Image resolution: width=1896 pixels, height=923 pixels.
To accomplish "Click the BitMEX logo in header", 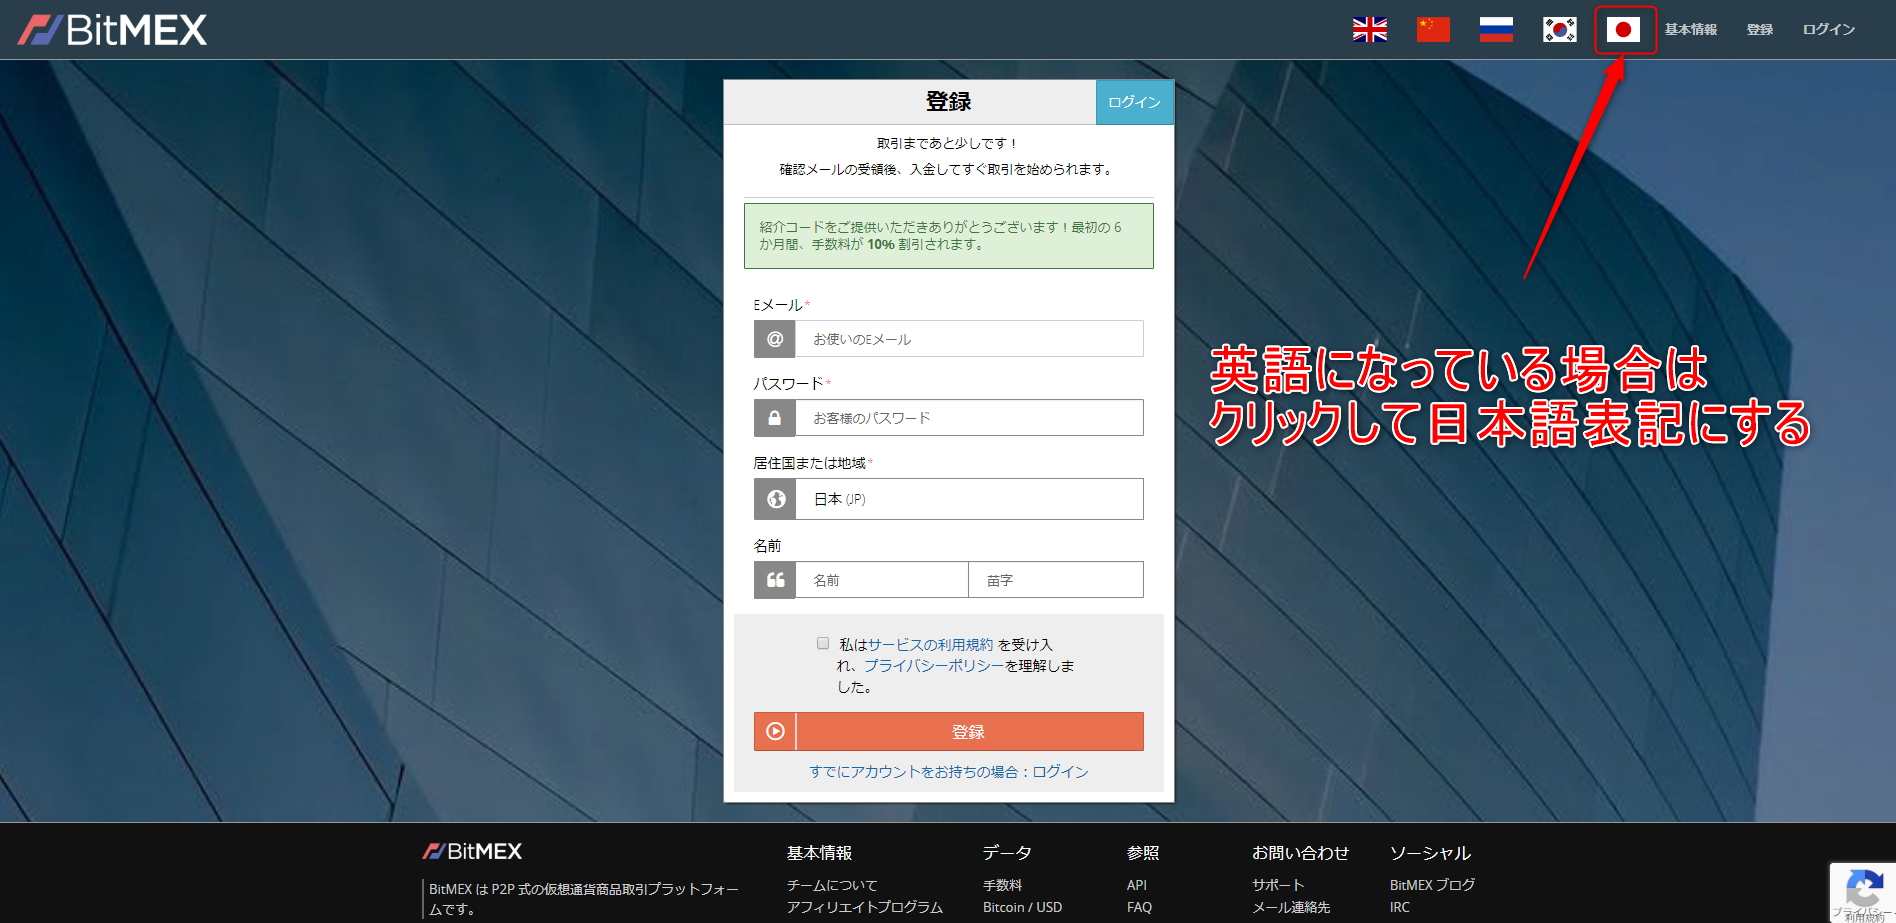I will (x=112, y=30).
